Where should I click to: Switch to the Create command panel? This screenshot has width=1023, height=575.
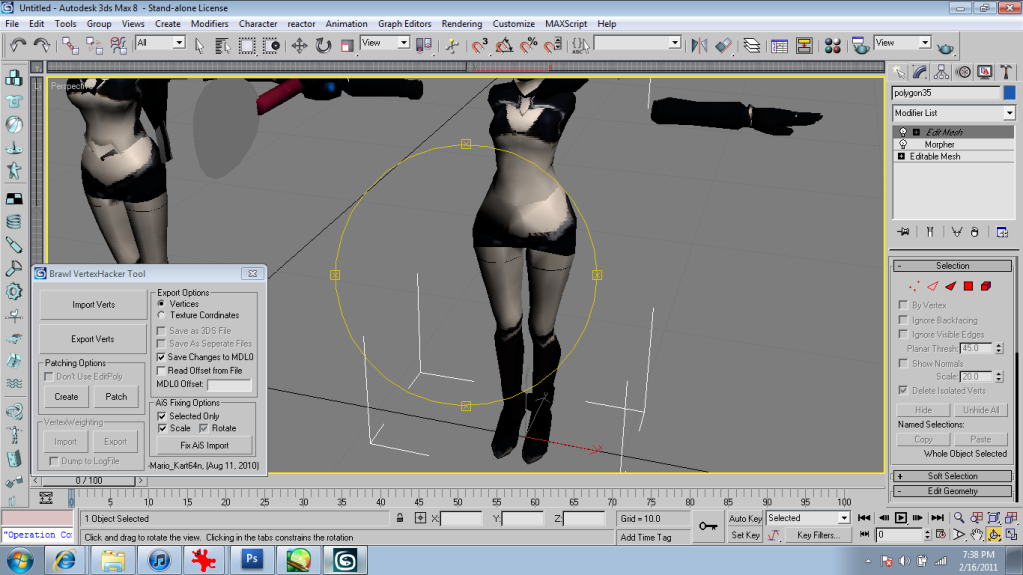coord(899,72)
